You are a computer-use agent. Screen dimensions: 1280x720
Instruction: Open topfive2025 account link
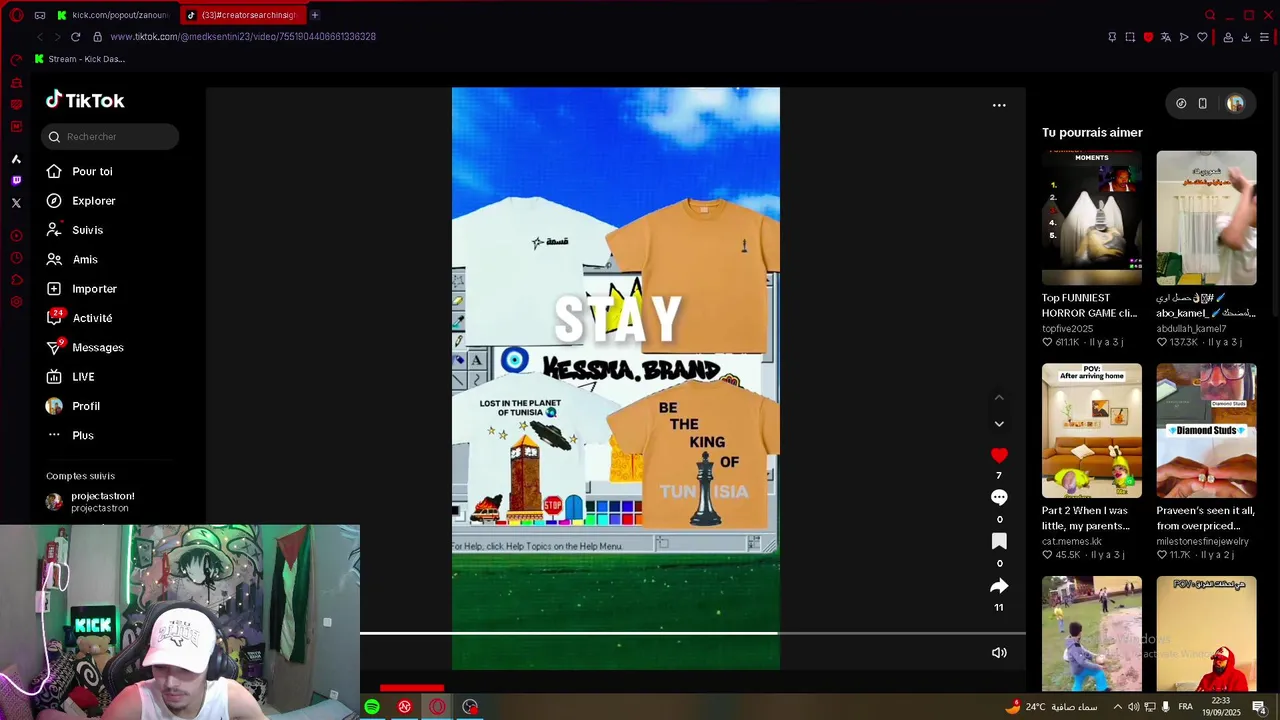[1067, 329]
